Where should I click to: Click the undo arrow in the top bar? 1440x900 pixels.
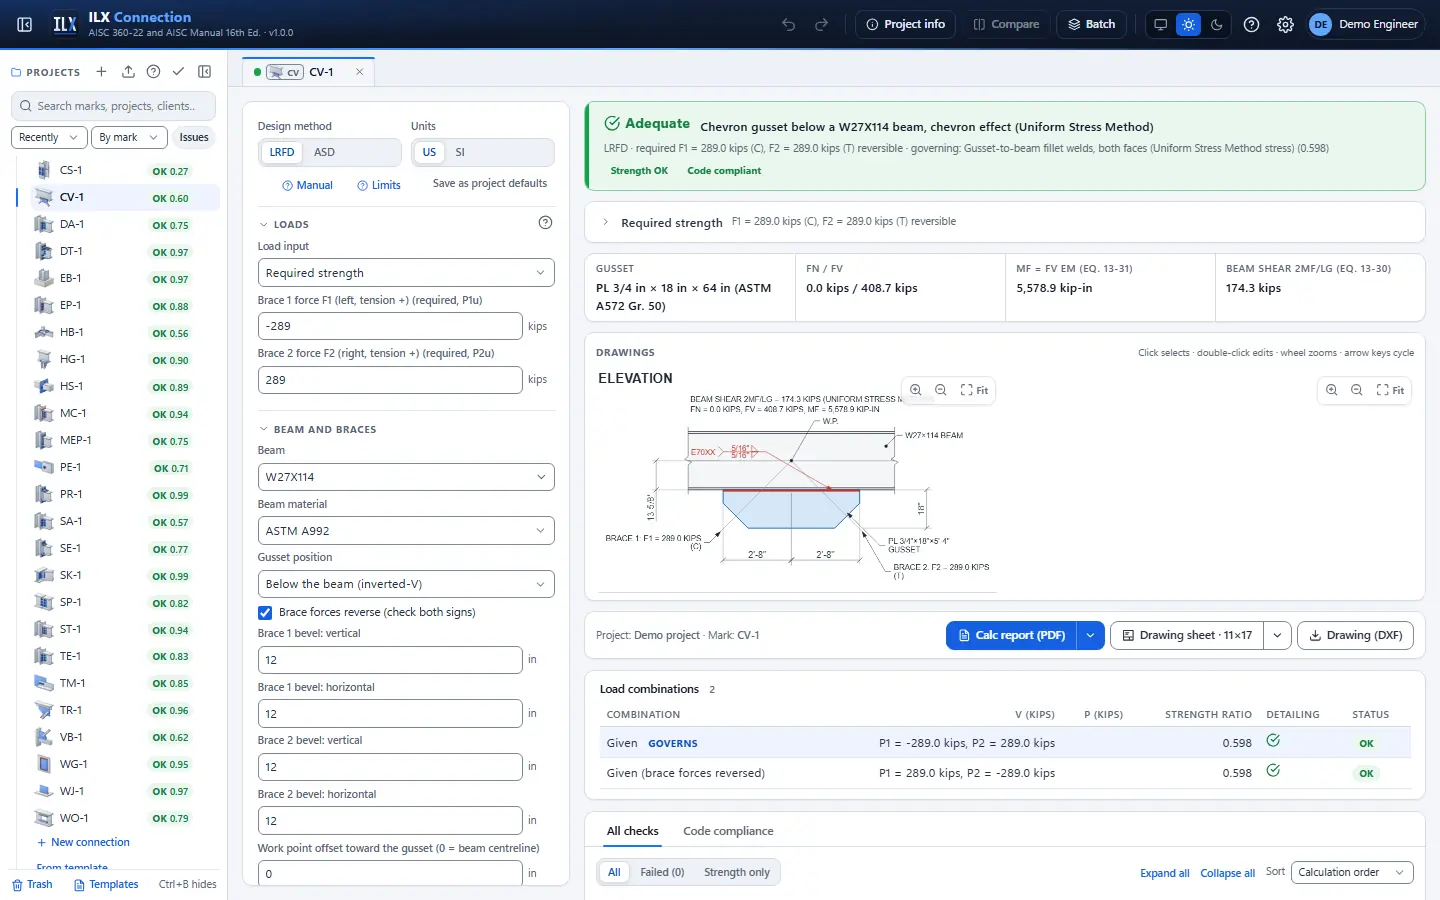click(789, 24)
